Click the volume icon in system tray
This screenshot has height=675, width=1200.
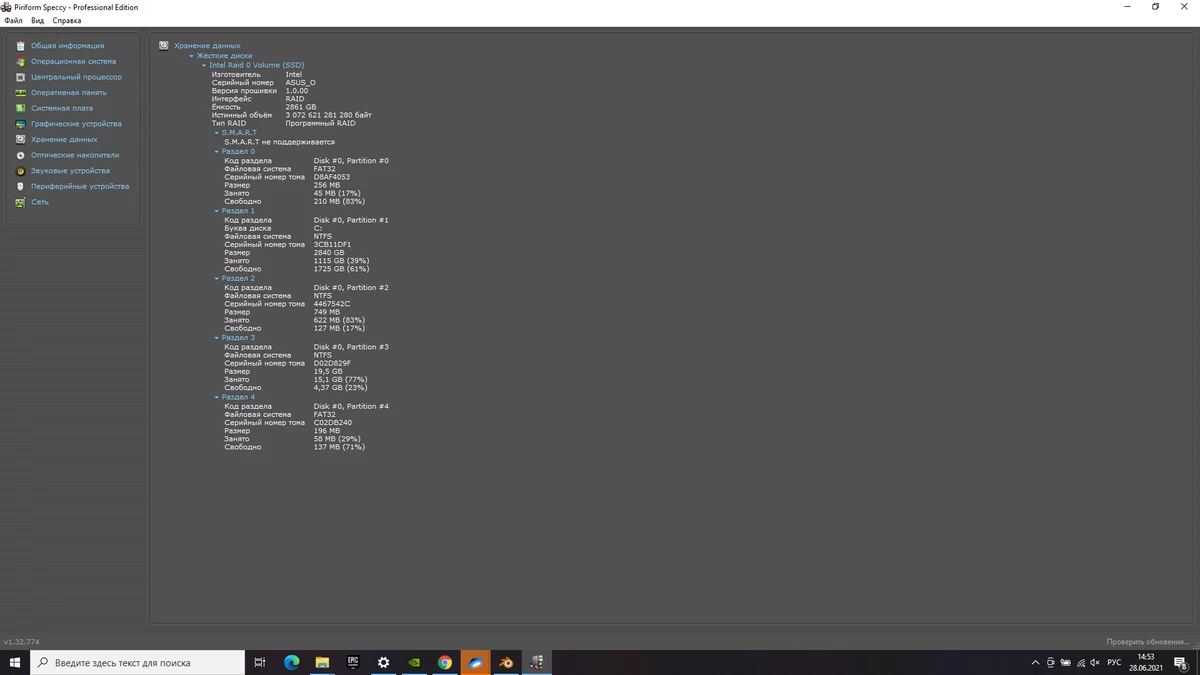click(1095, 662)
